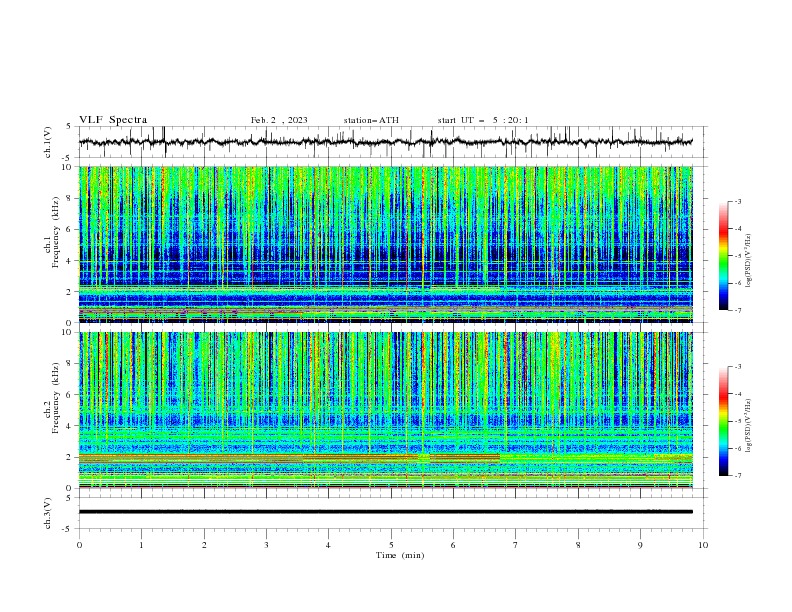Click the "3" tick on the Time axis

click(x=266, y=545)
